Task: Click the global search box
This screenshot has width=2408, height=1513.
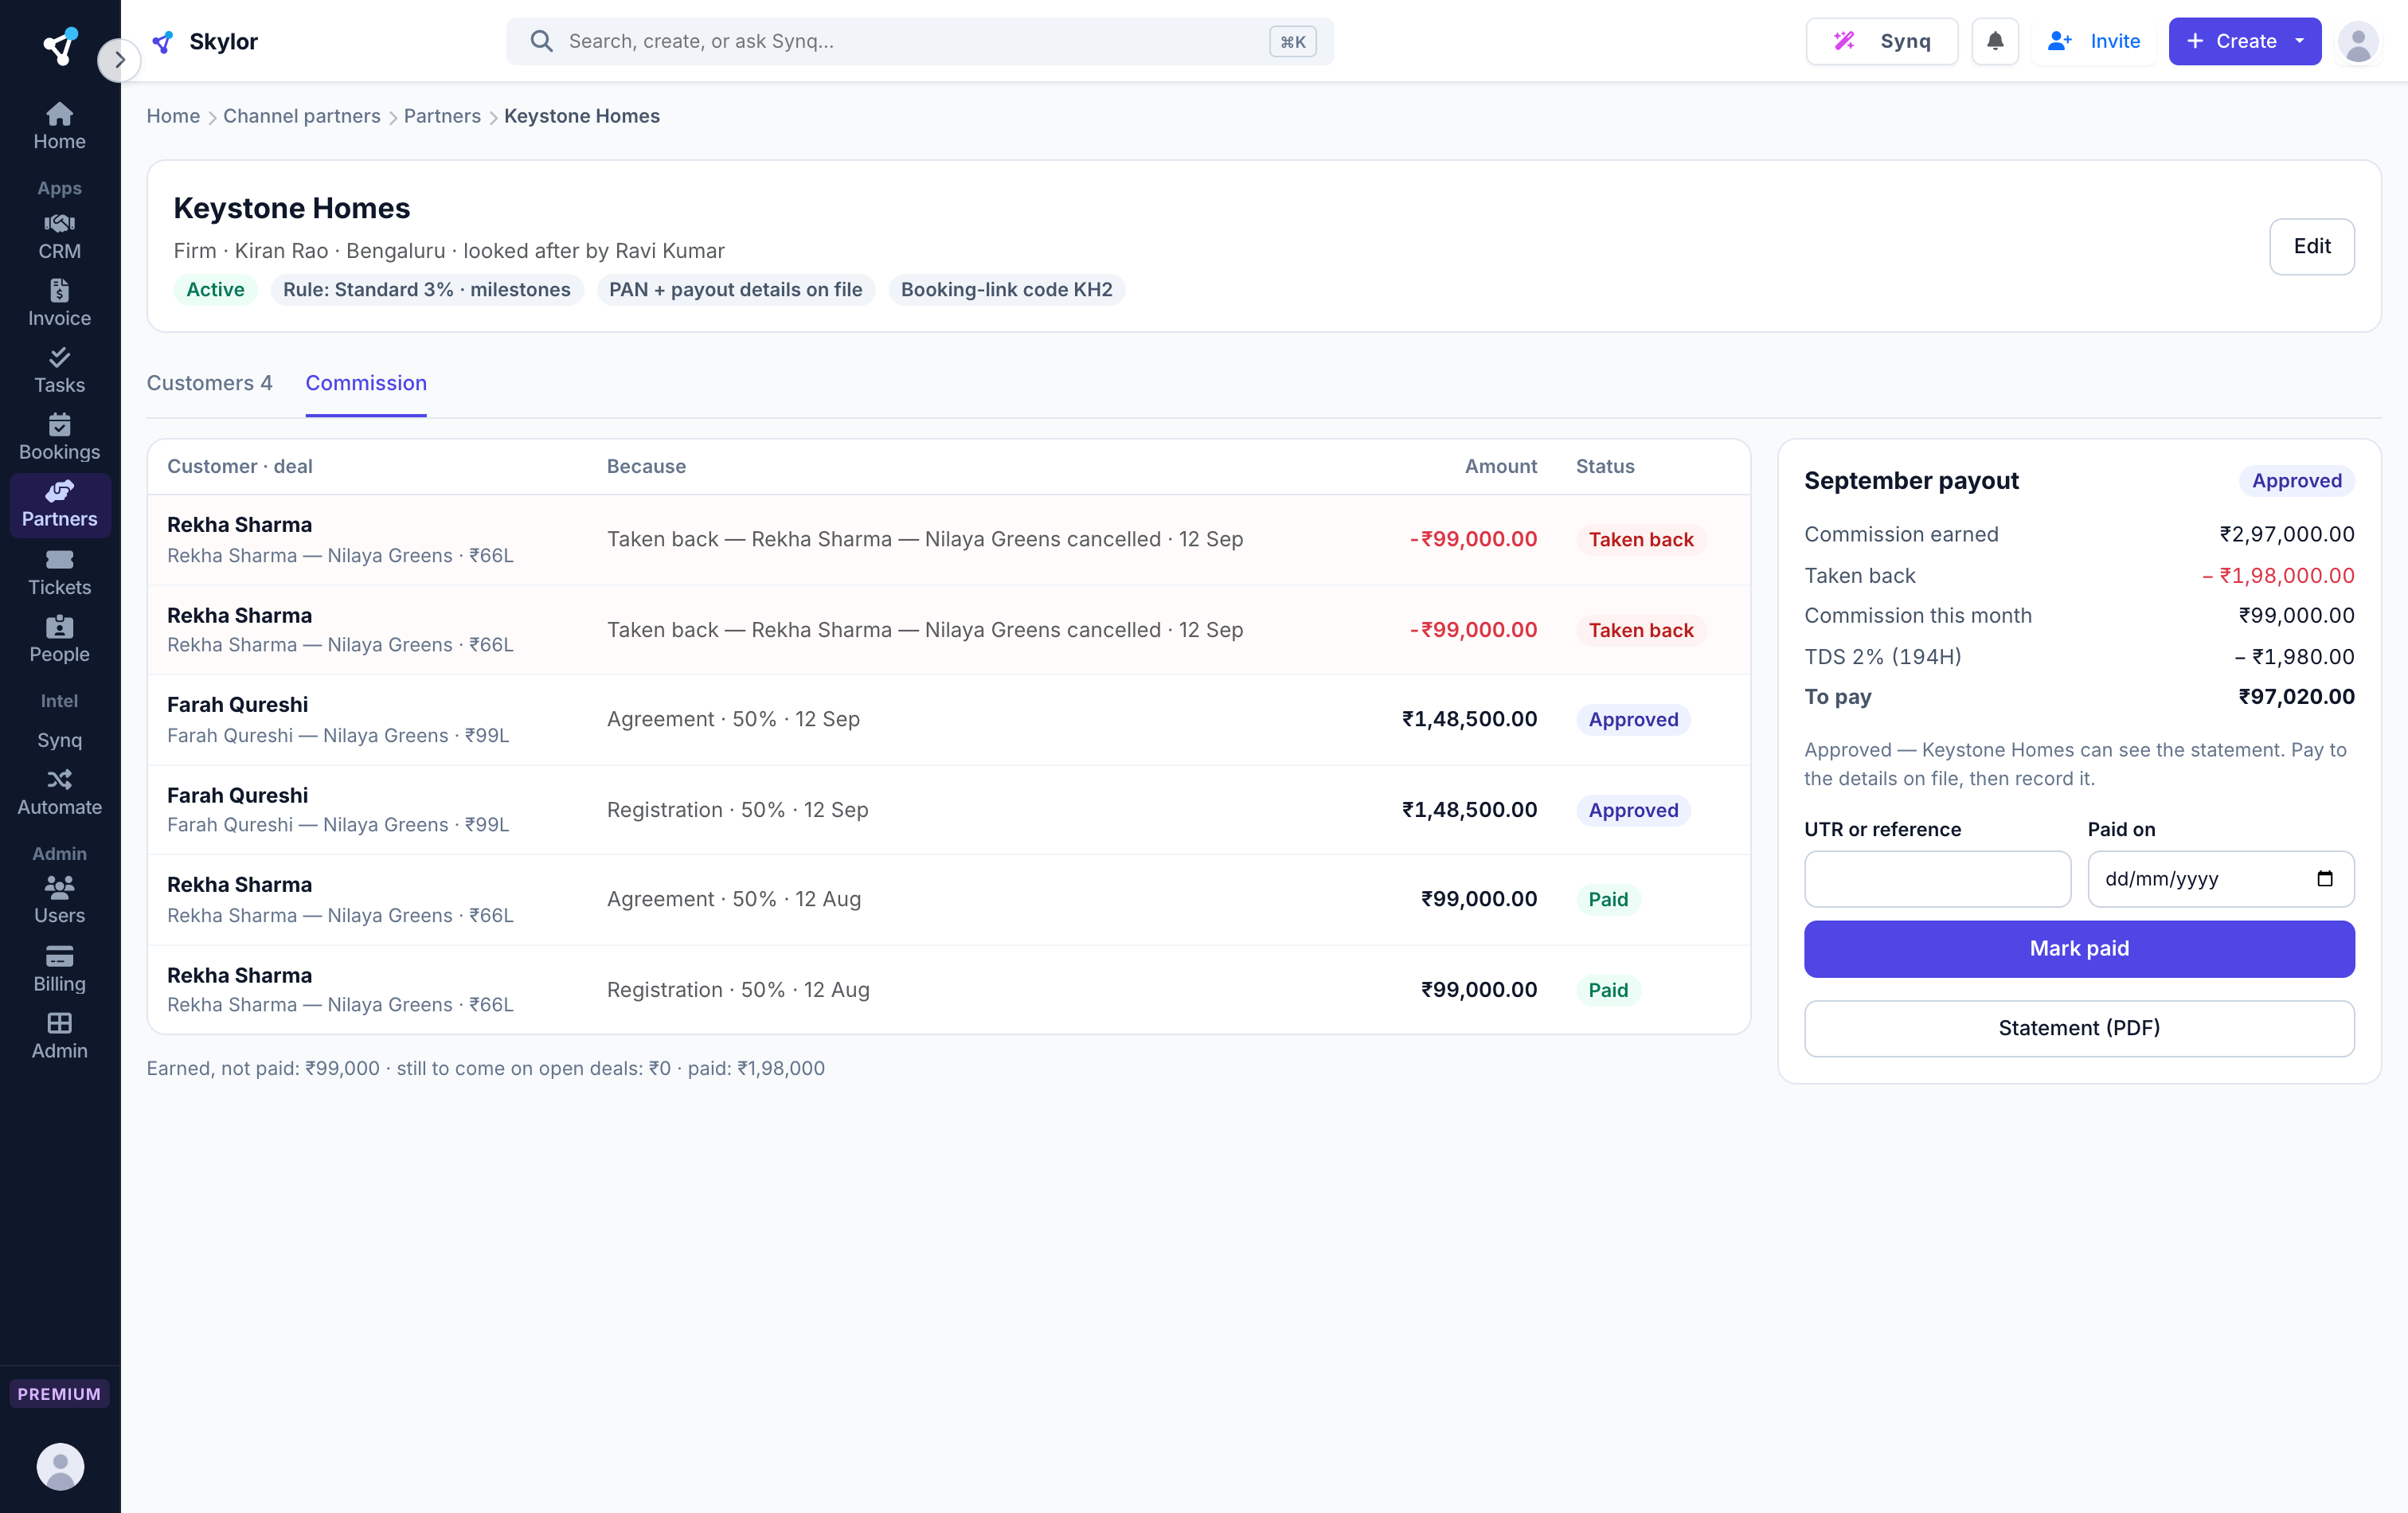Action: coord(919,41)
